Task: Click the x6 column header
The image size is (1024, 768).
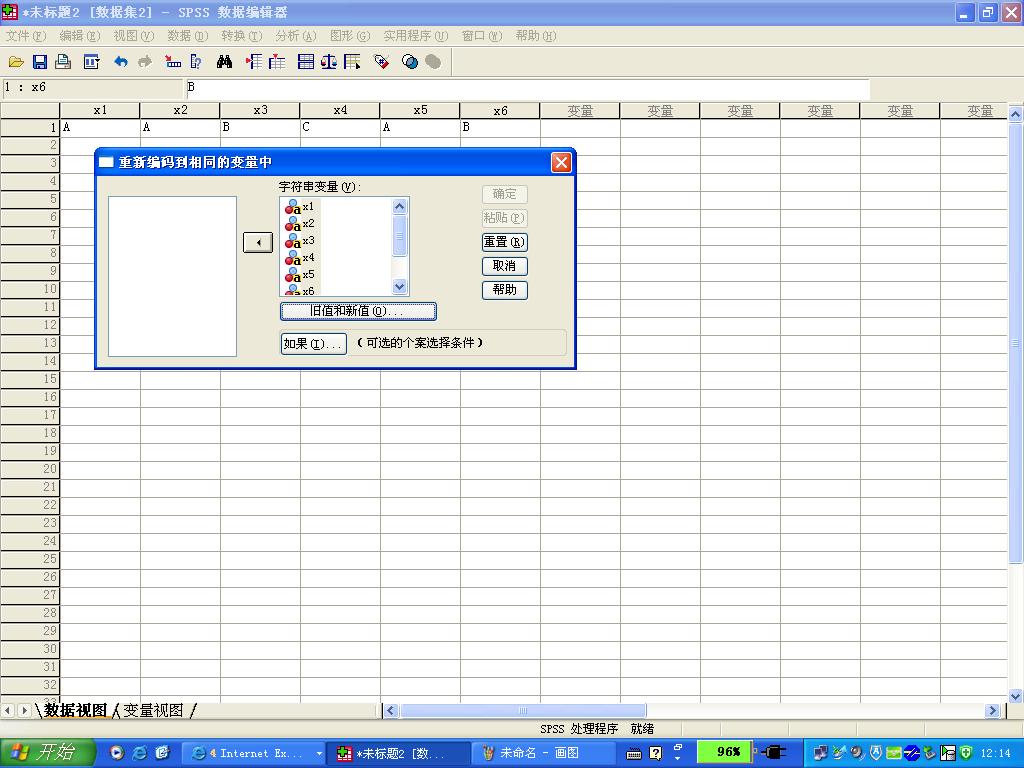Action: tap(500, 110)
